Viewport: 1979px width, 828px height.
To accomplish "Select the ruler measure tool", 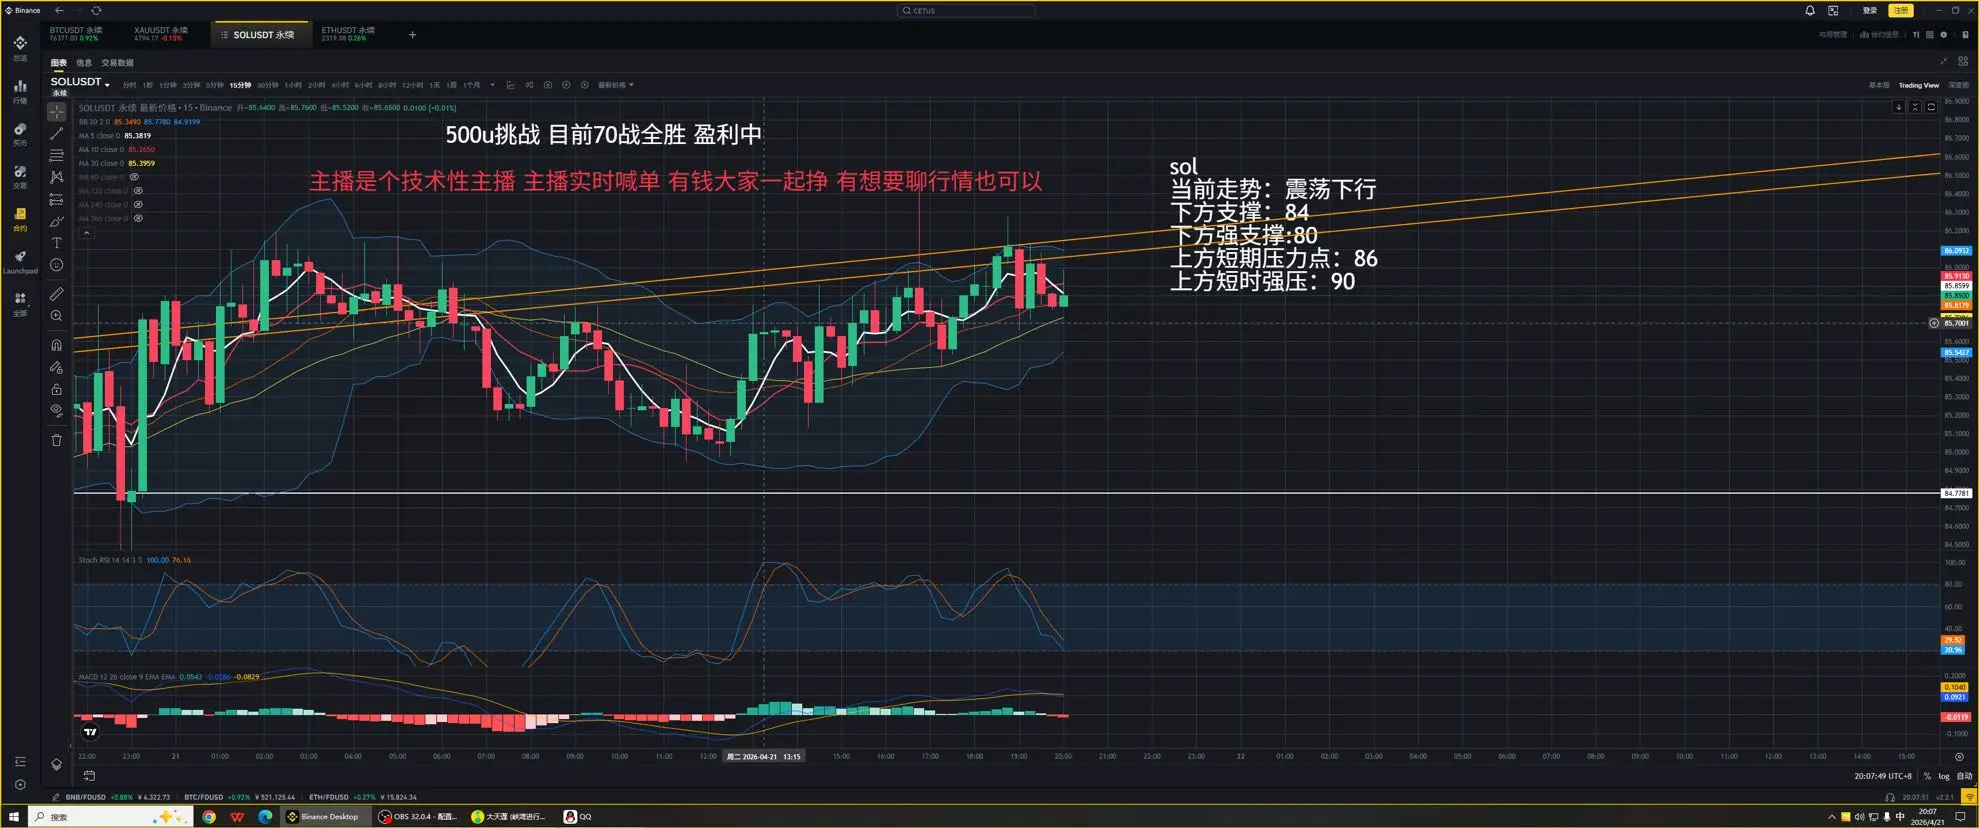I will 56,294.
